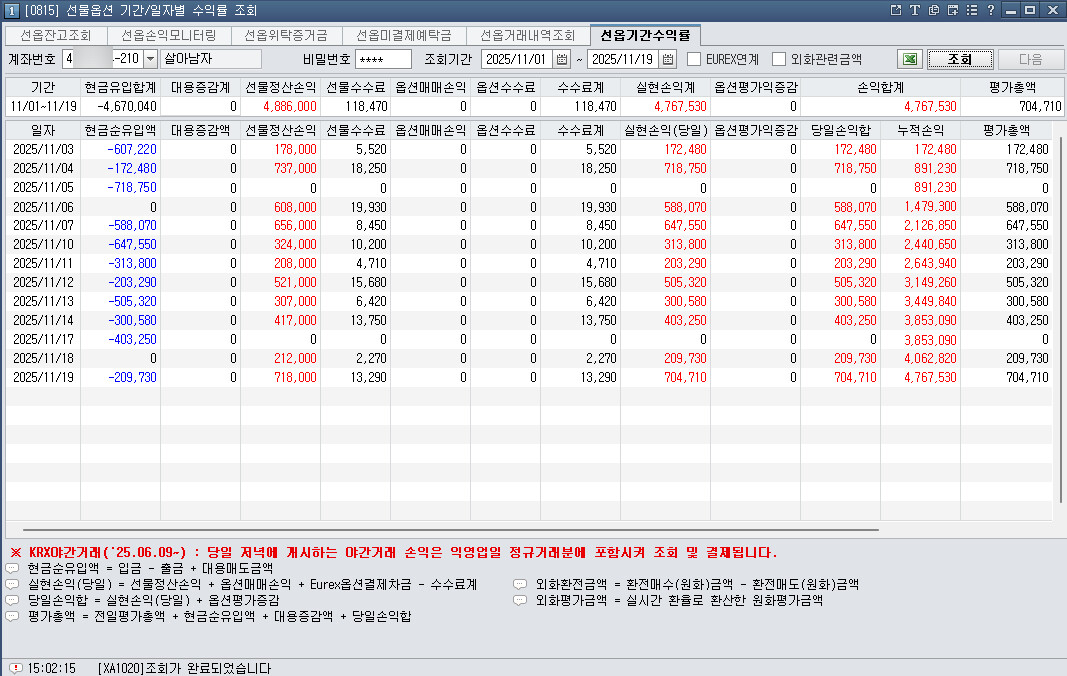Open help with the question mark icon
This screenshot has width=1067, height=676.
[x=990, y=10]
